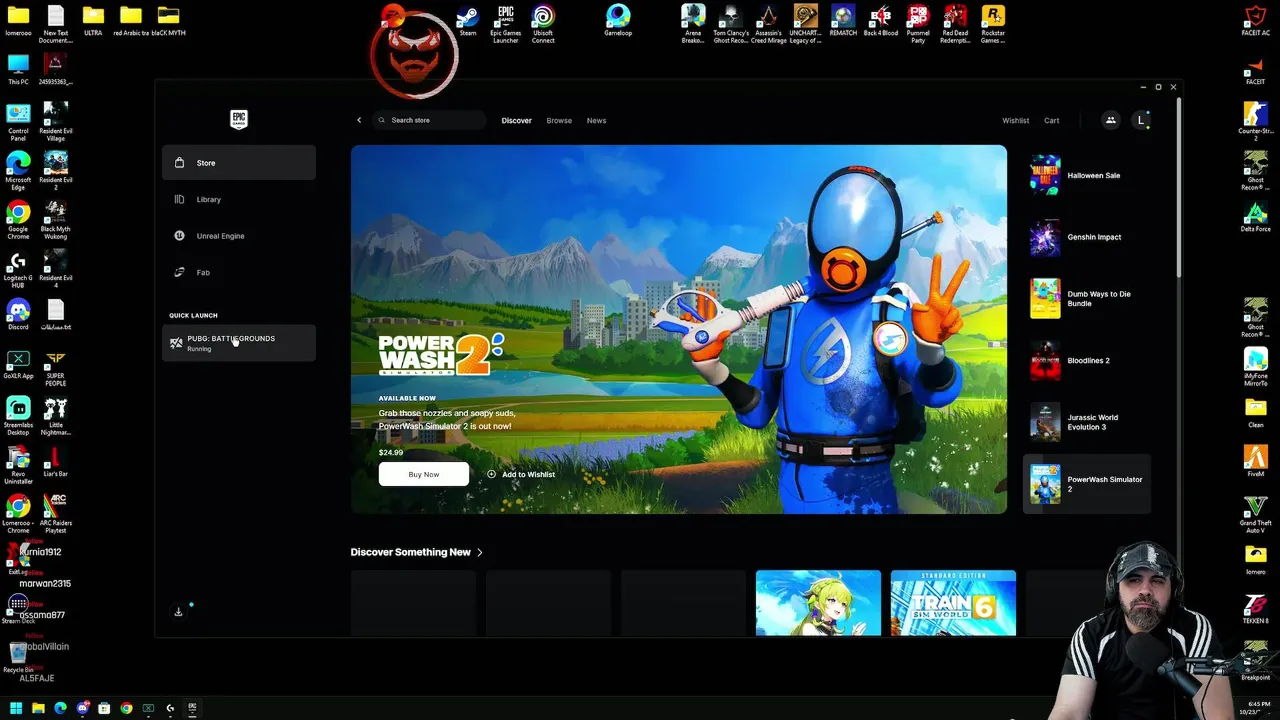
Task: Switch to the Discover tab
Action: [x=516, y=120]
